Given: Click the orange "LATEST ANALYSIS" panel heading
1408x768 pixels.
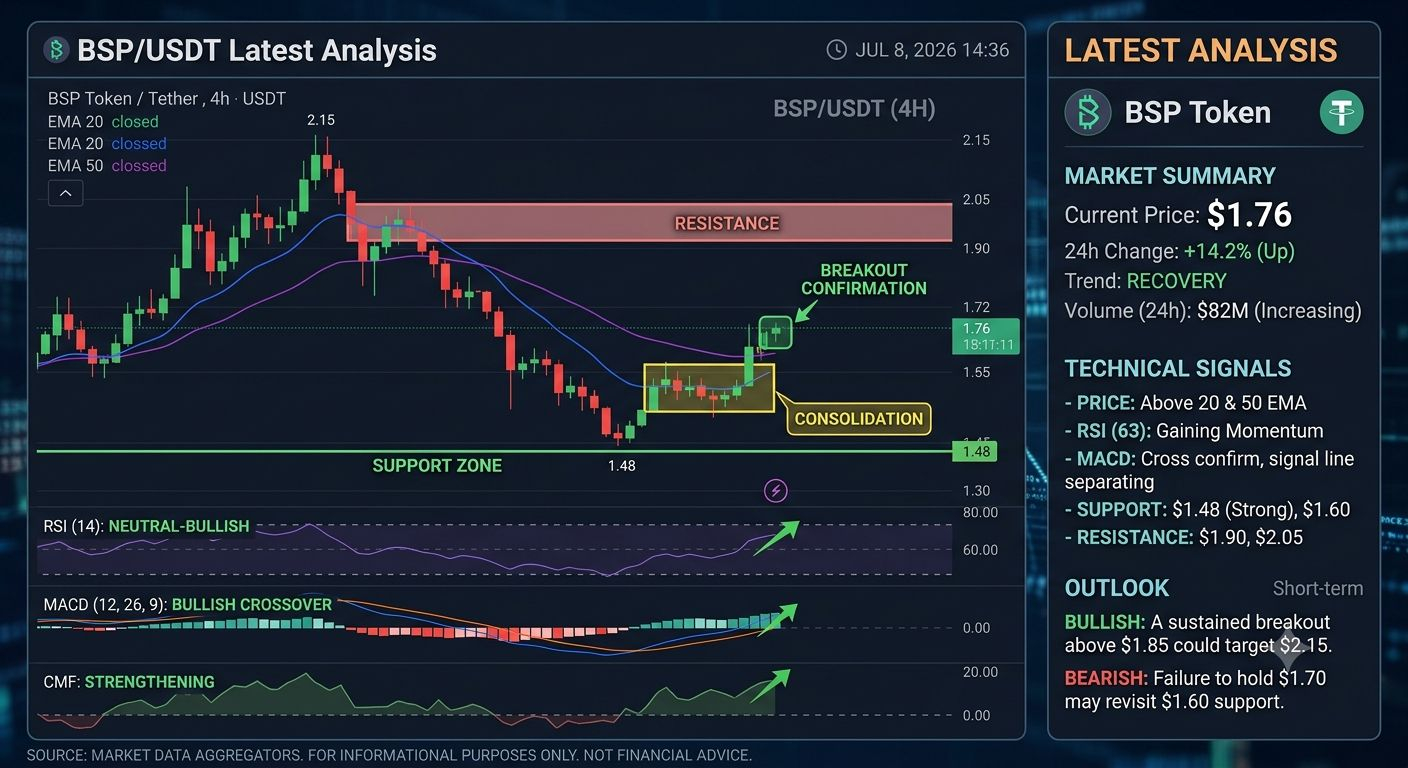Looking at the screenshot, I should click(x=1201, y=50).
